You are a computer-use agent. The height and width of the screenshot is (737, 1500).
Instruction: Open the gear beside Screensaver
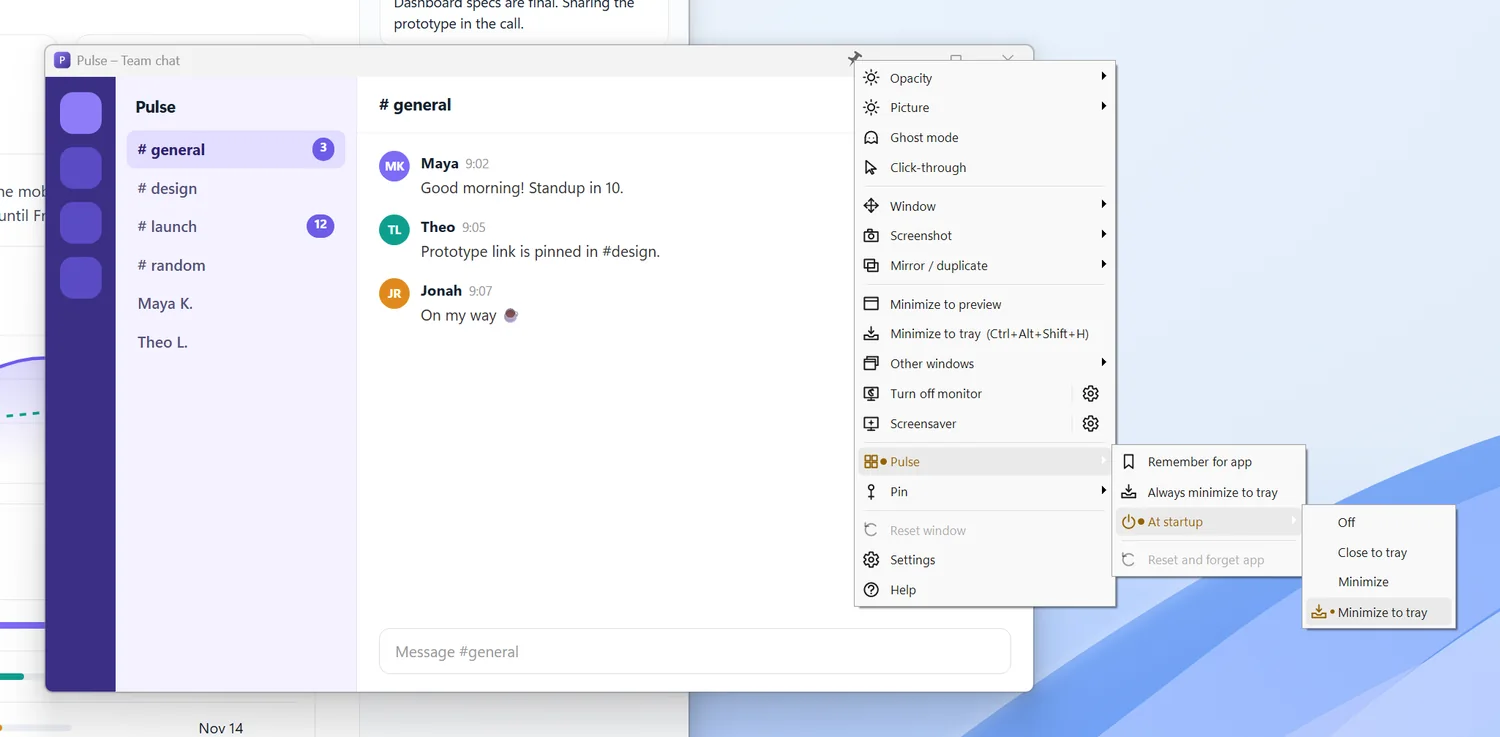point(1091,424)
